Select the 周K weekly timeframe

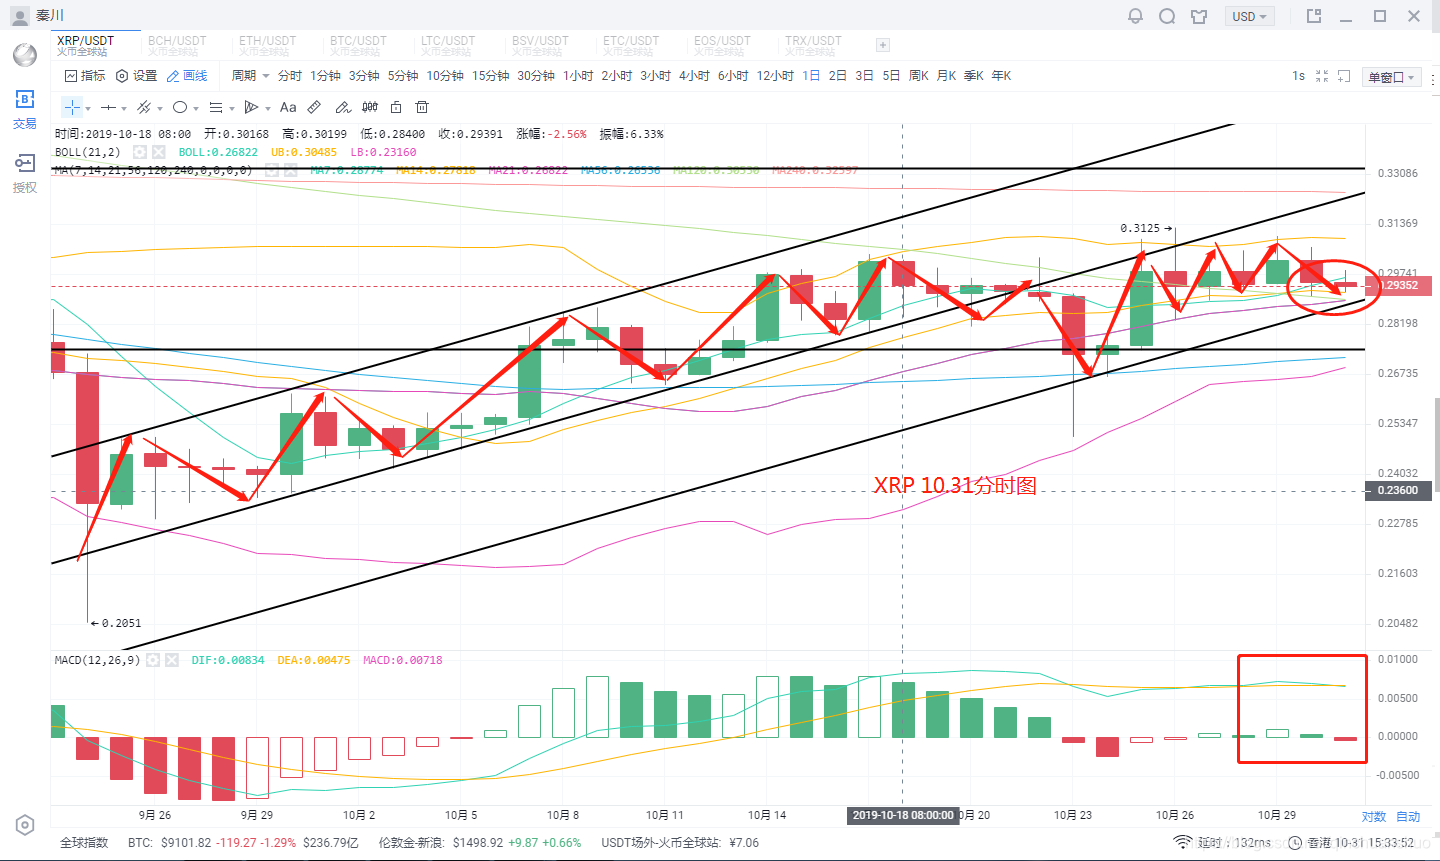coord(919,76)
